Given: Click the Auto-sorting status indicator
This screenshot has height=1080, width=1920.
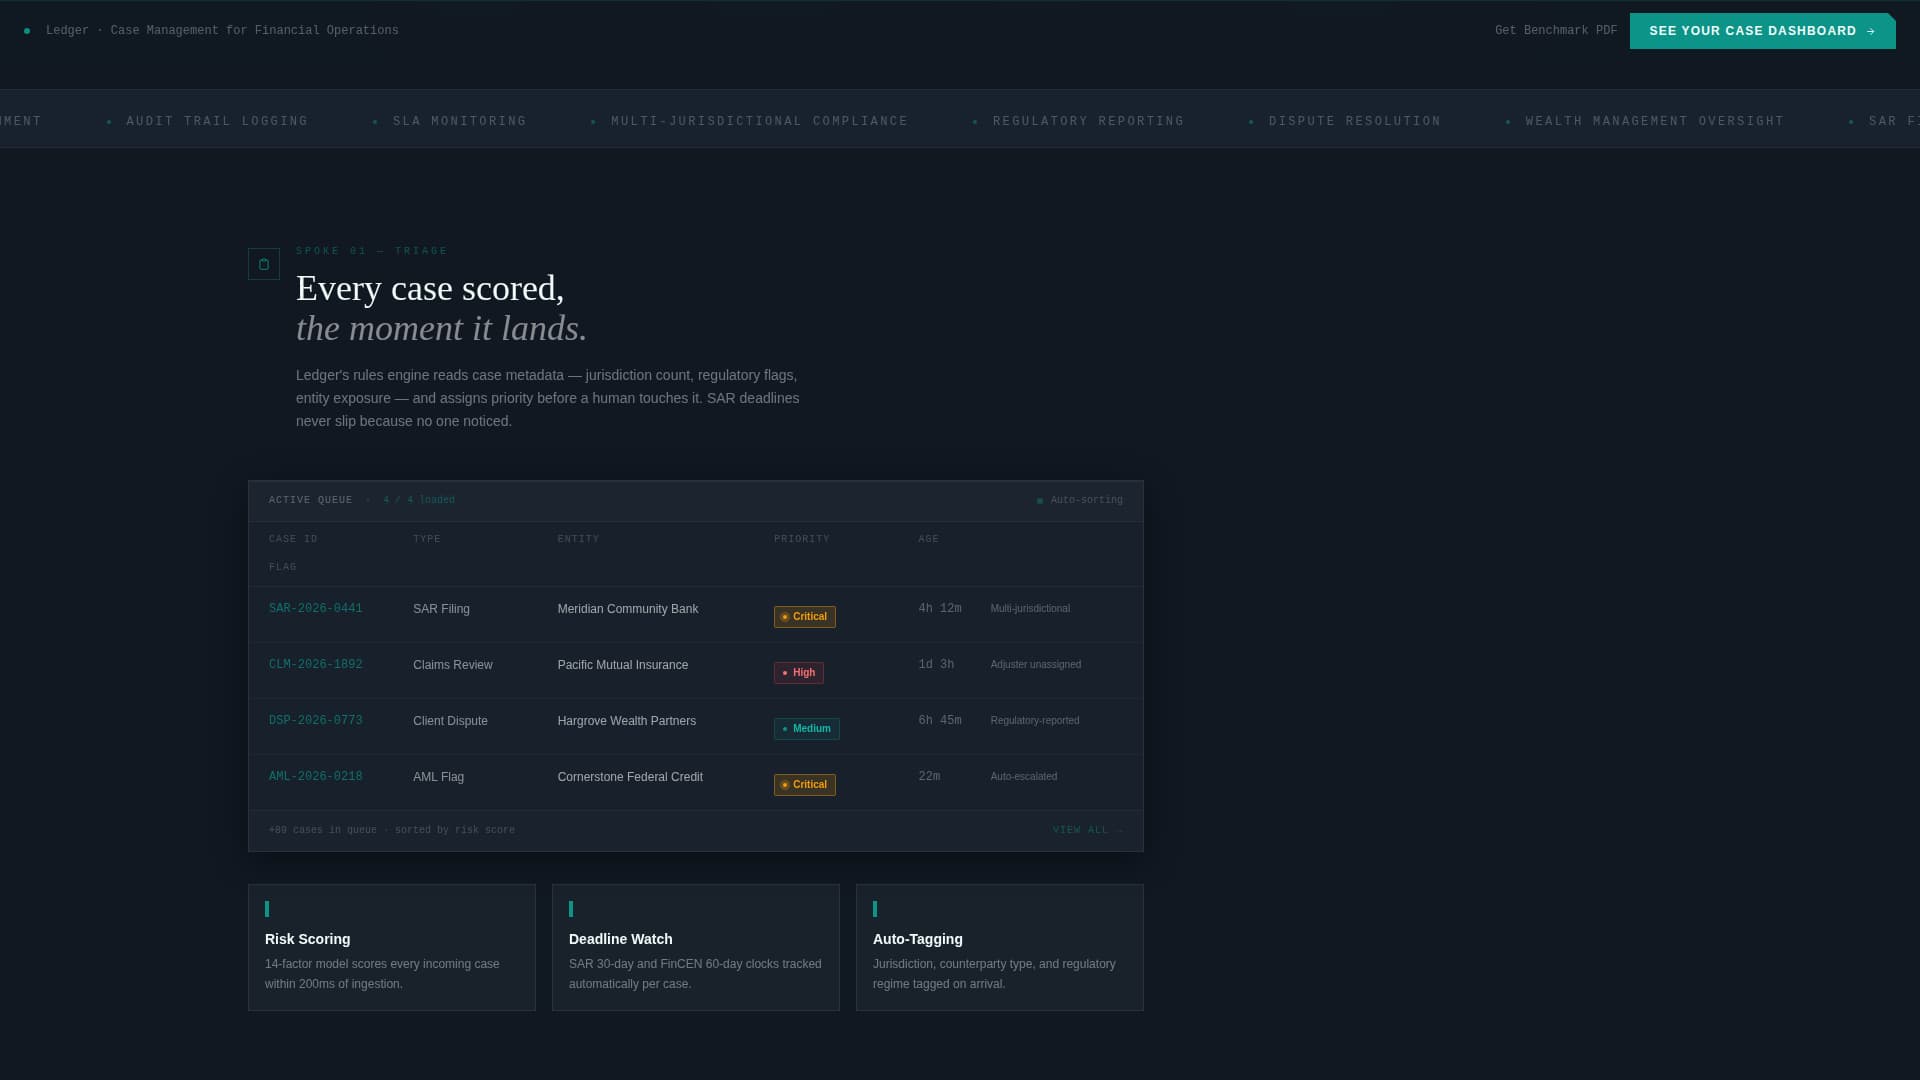Looking at the screenshot, I should click(x=1080, y=501).
